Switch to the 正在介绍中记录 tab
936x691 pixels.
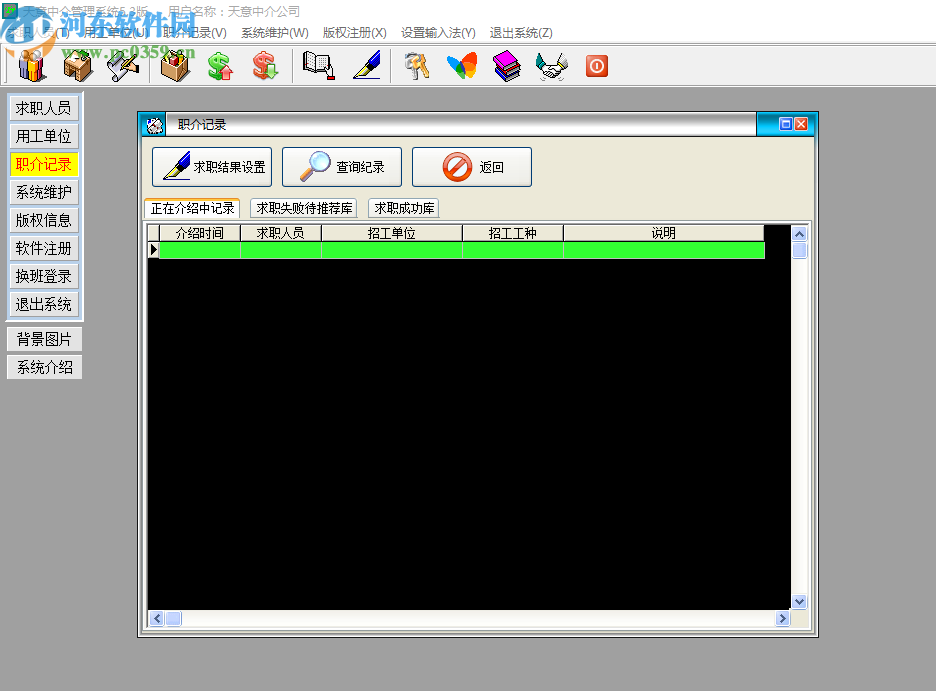coord(192,208)
